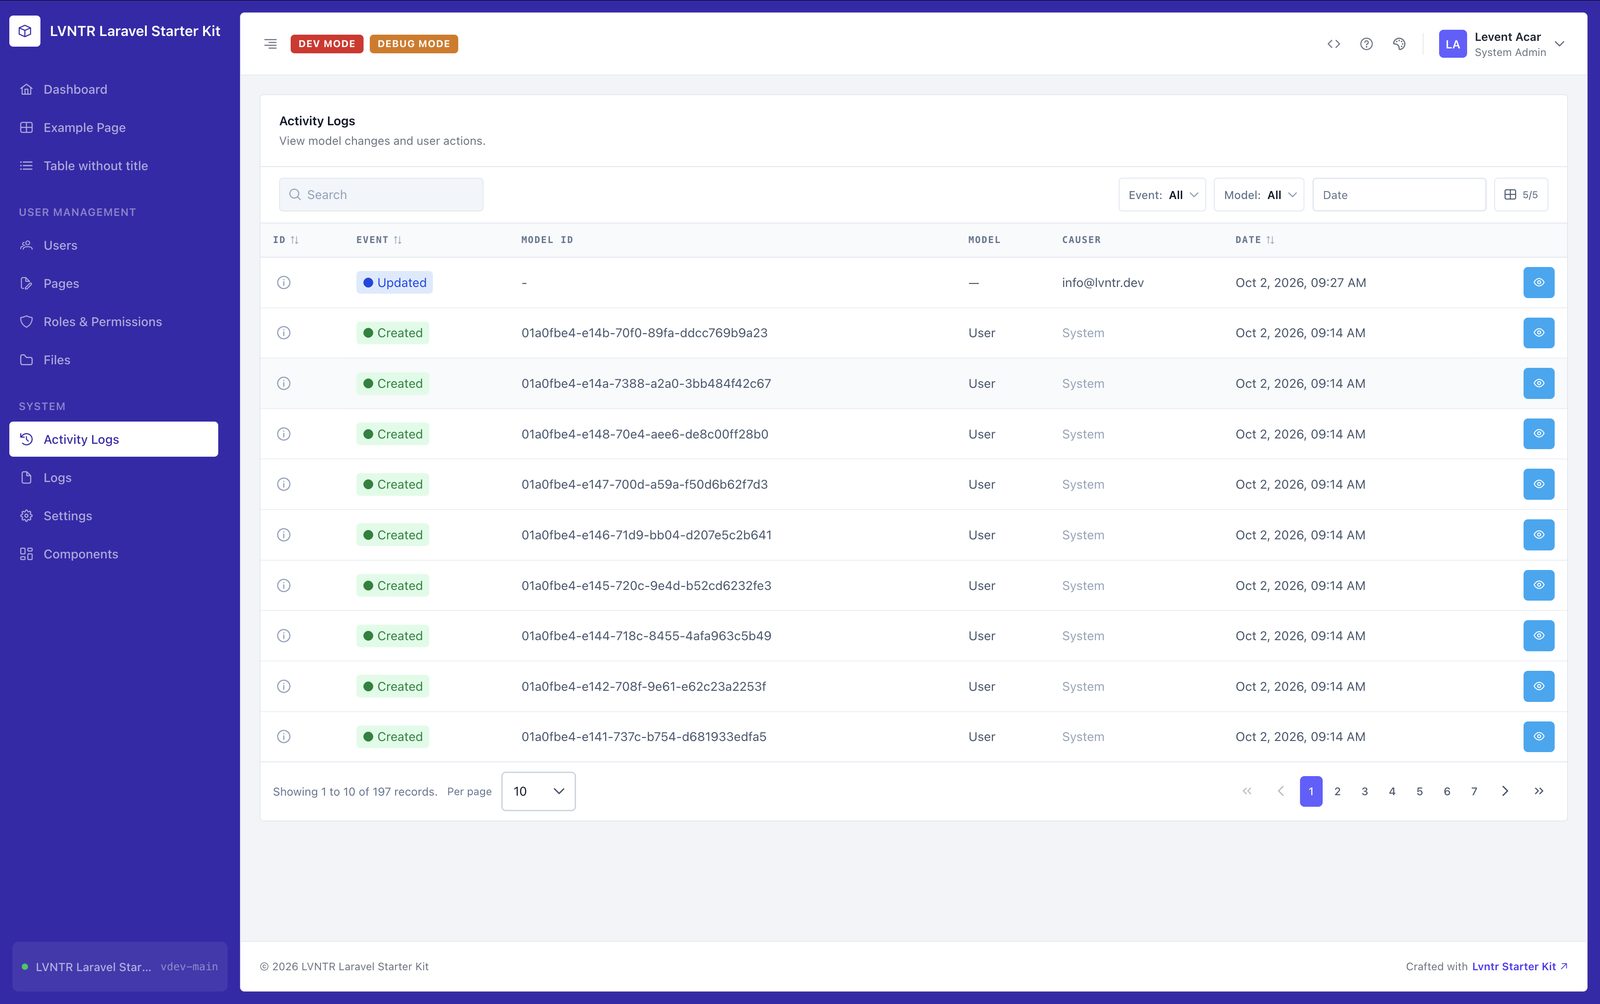This screenshot has width=1600, height=1004.
Task: Open the theme palette icon in header
Action: pyautogui.click(x=1399, y=44)
